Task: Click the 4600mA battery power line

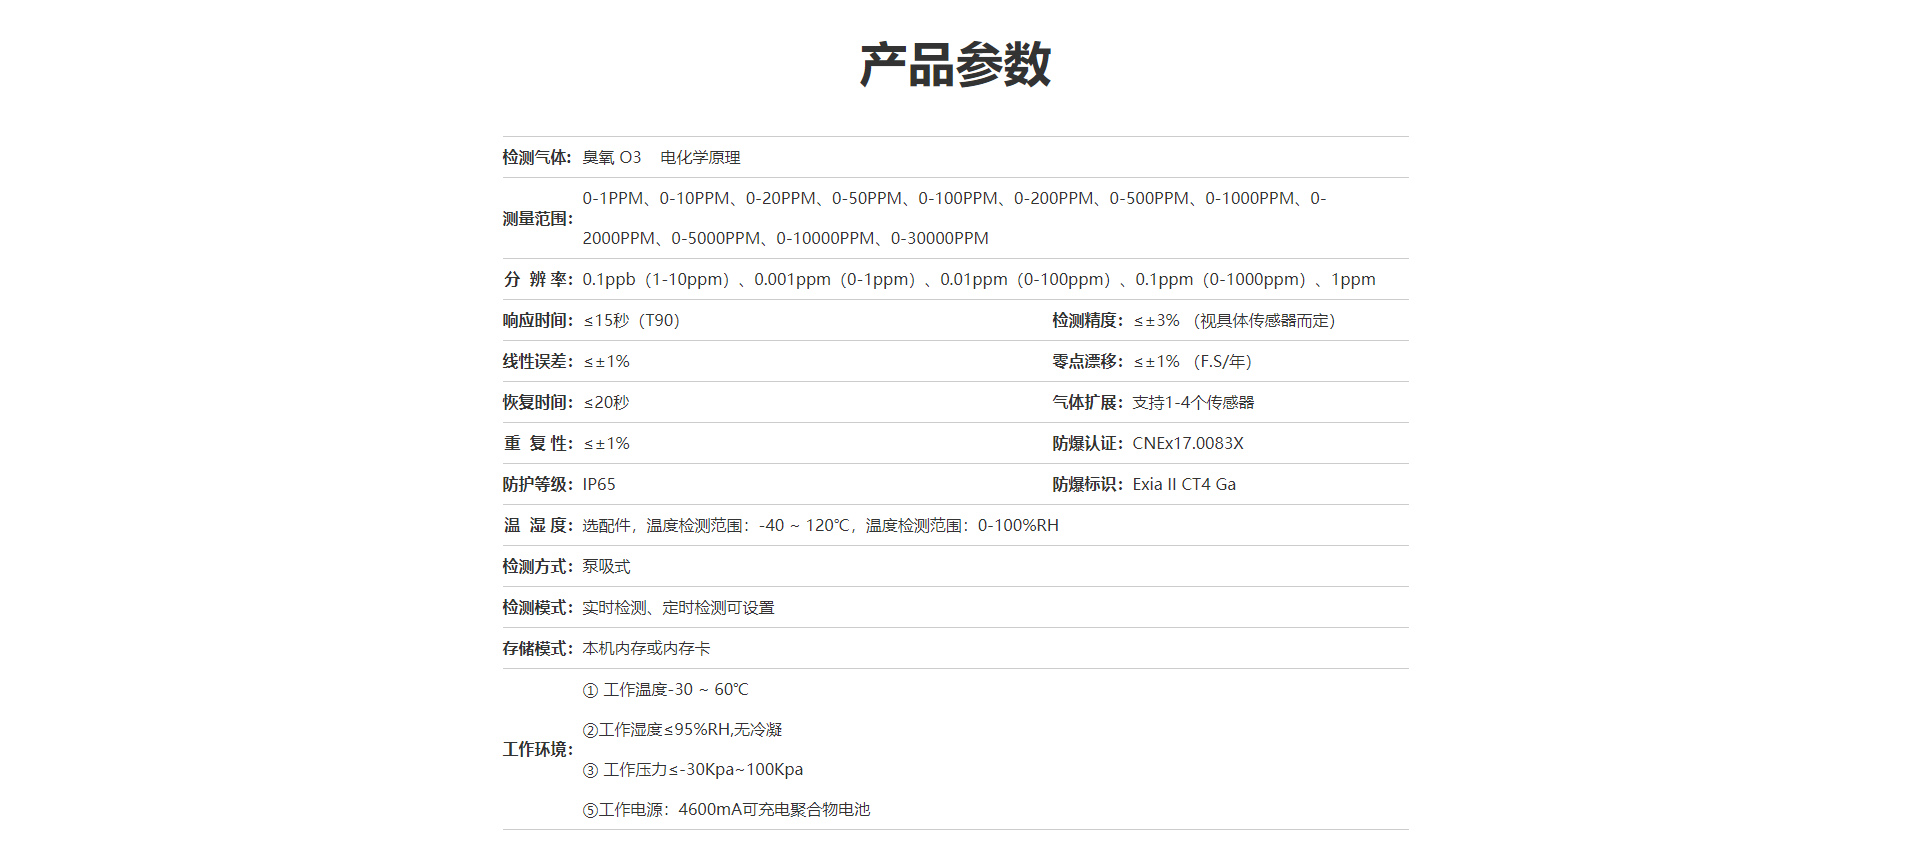Action: [727, 810]
